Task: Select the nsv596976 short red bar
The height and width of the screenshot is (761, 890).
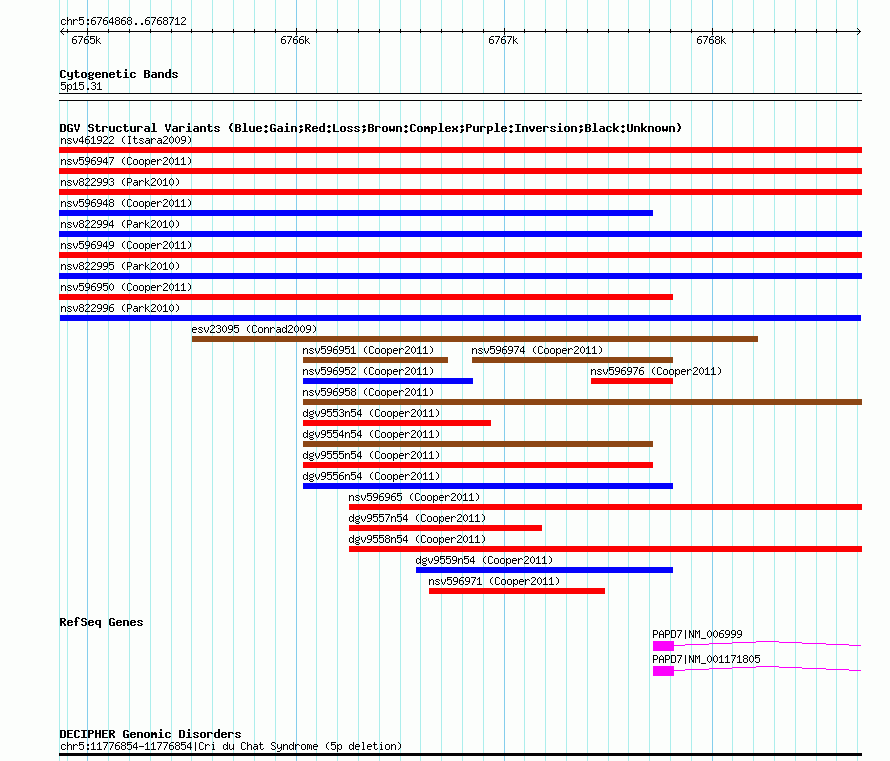Action: coord(632,381)
